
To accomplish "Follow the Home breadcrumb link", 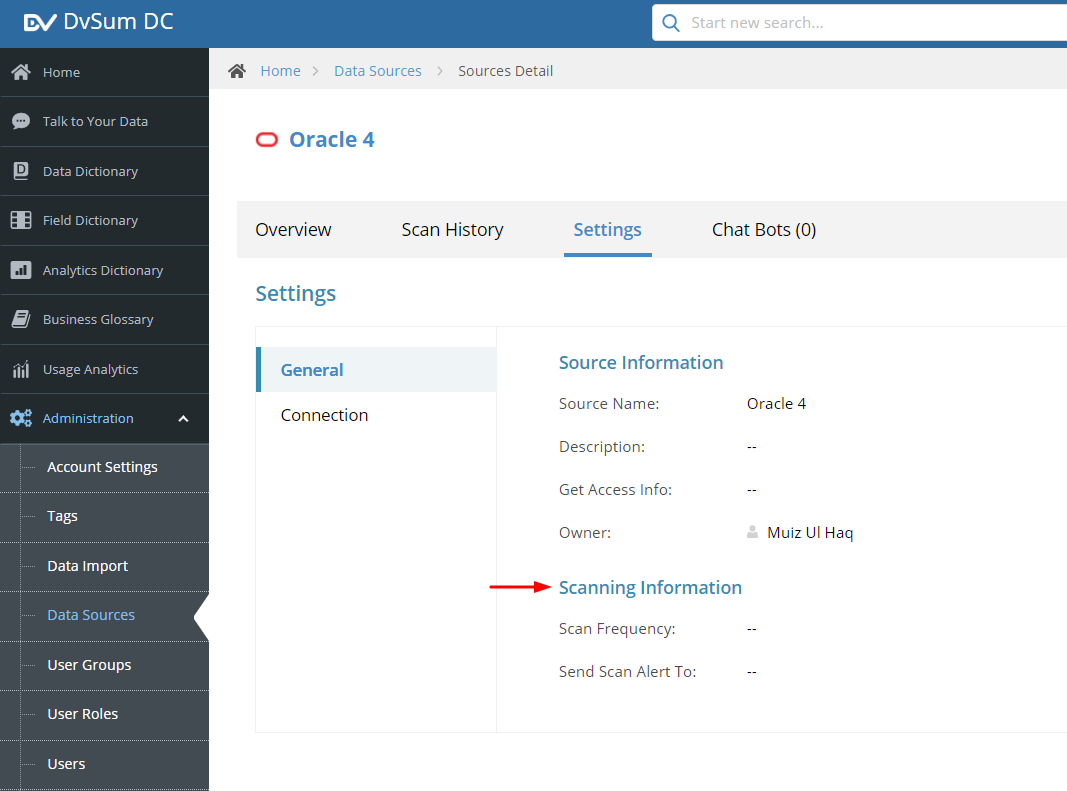I will pyautogui.click(x=280, y=71).
